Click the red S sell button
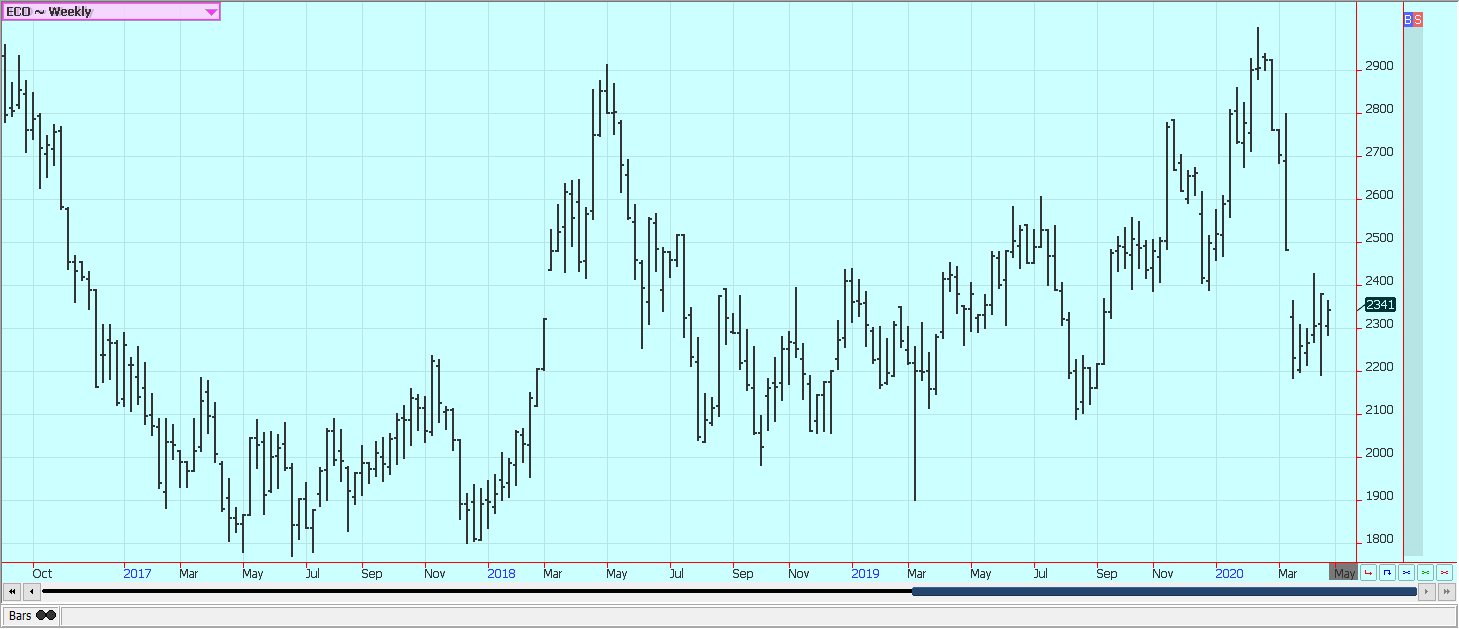 [x=1418, y=20]
